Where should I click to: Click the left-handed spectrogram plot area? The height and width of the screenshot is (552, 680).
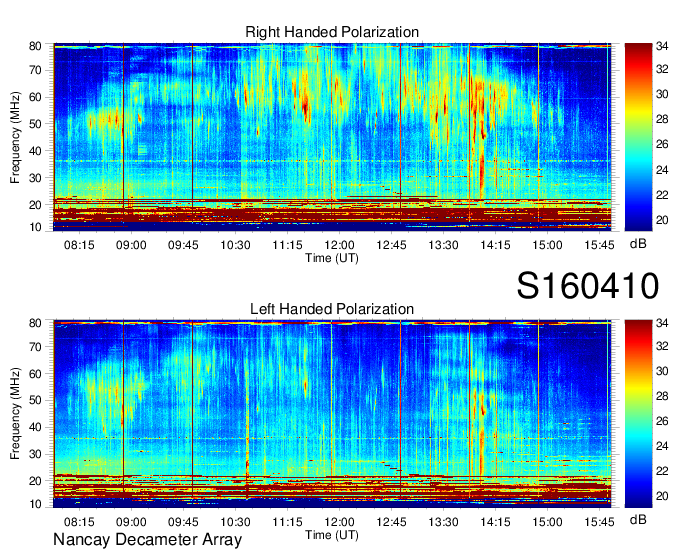coord(332,413)
